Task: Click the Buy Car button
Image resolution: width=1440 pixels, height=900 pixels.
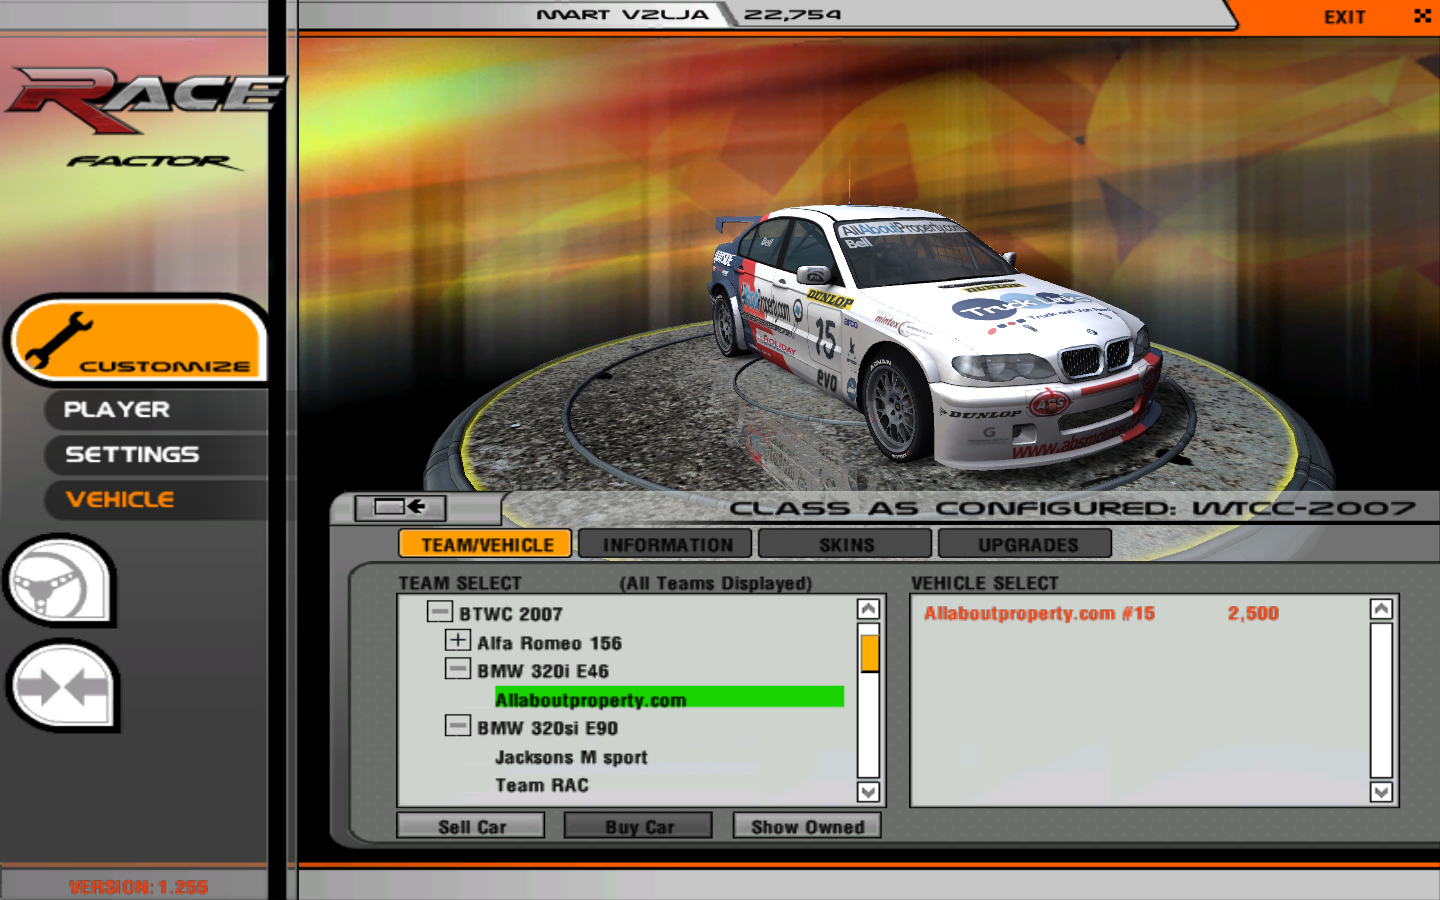Action: click(639, 826)
